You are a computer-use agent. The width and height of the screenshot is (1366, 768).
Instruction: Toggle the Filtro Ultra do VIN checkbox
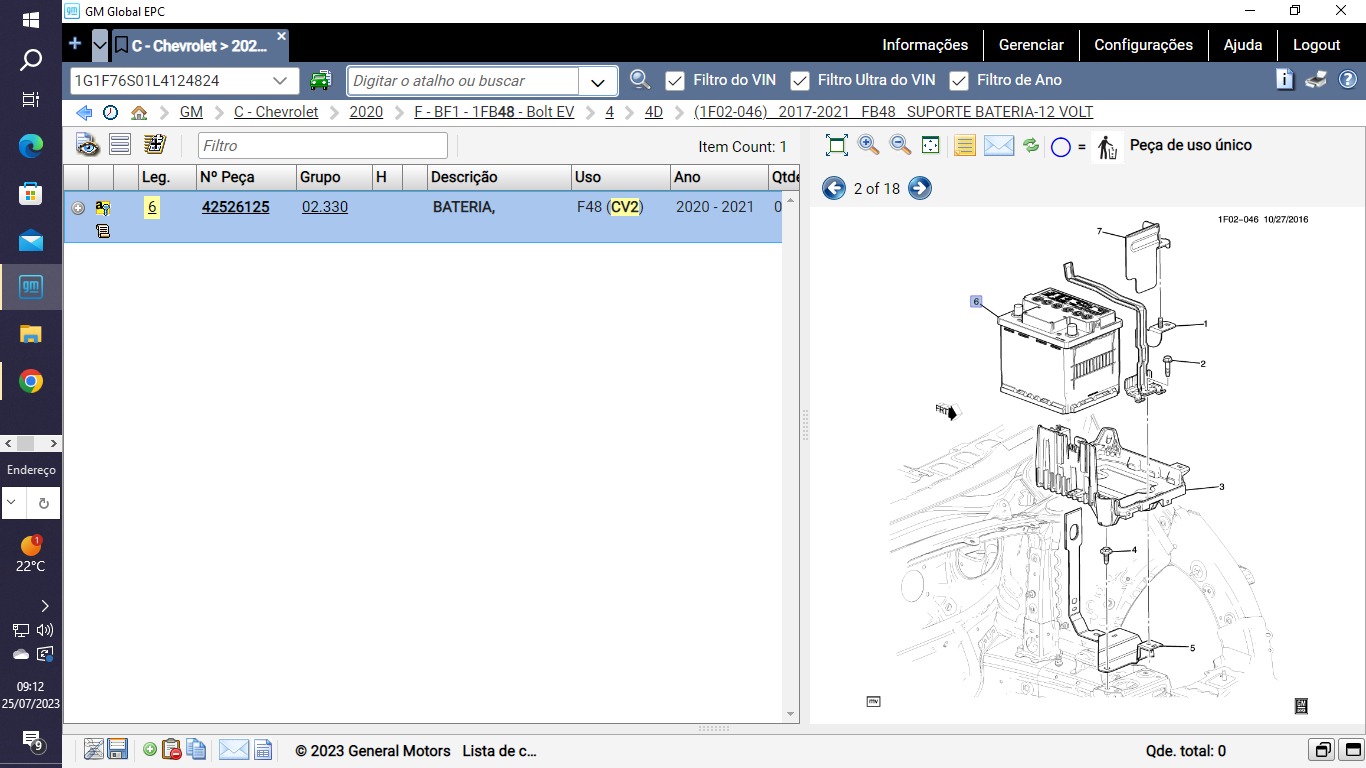tap(800, 81)
